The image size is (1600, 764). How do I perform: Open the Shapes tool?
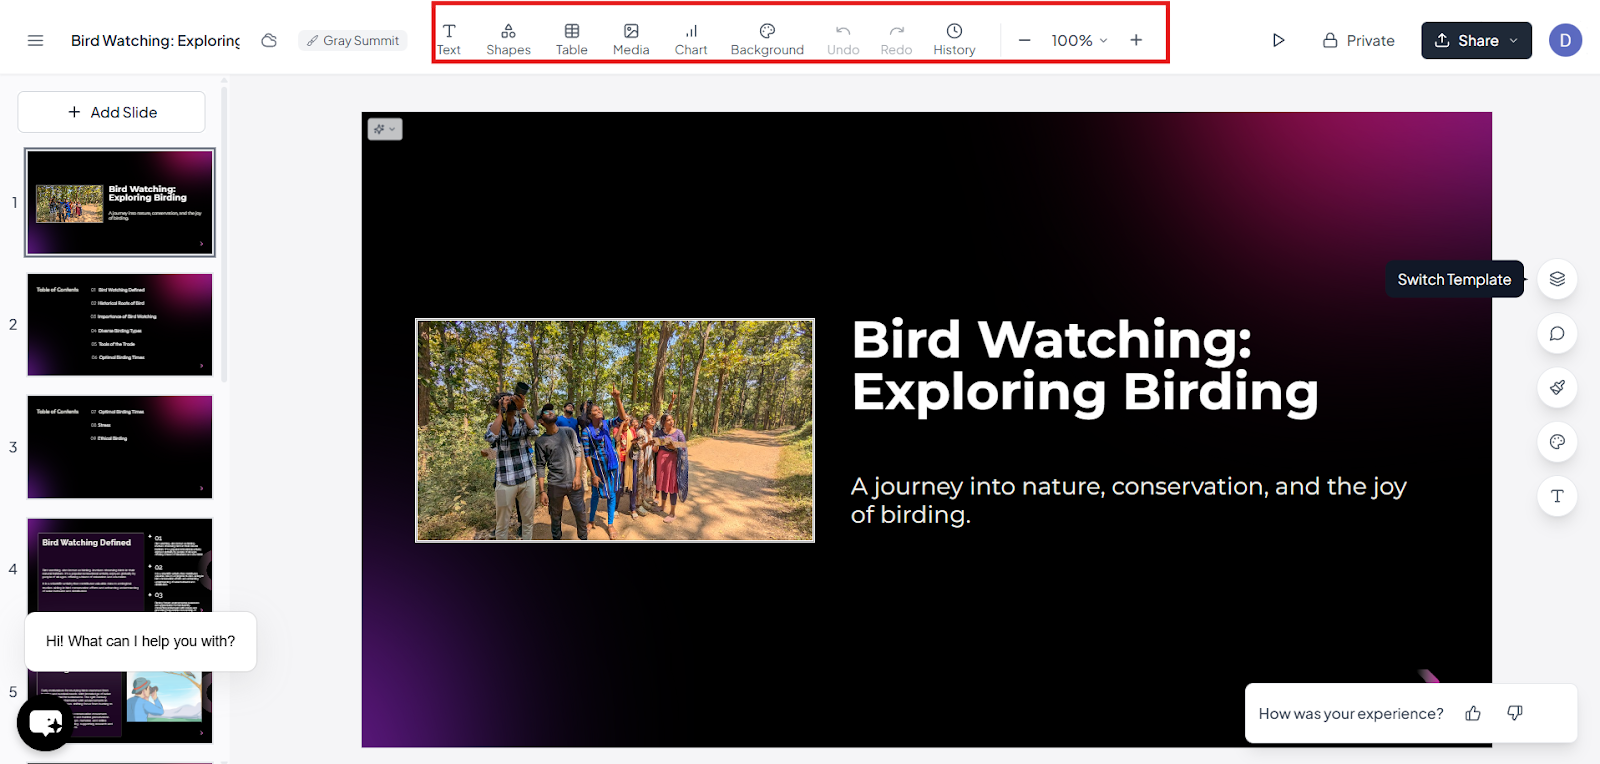coord(508,40)
